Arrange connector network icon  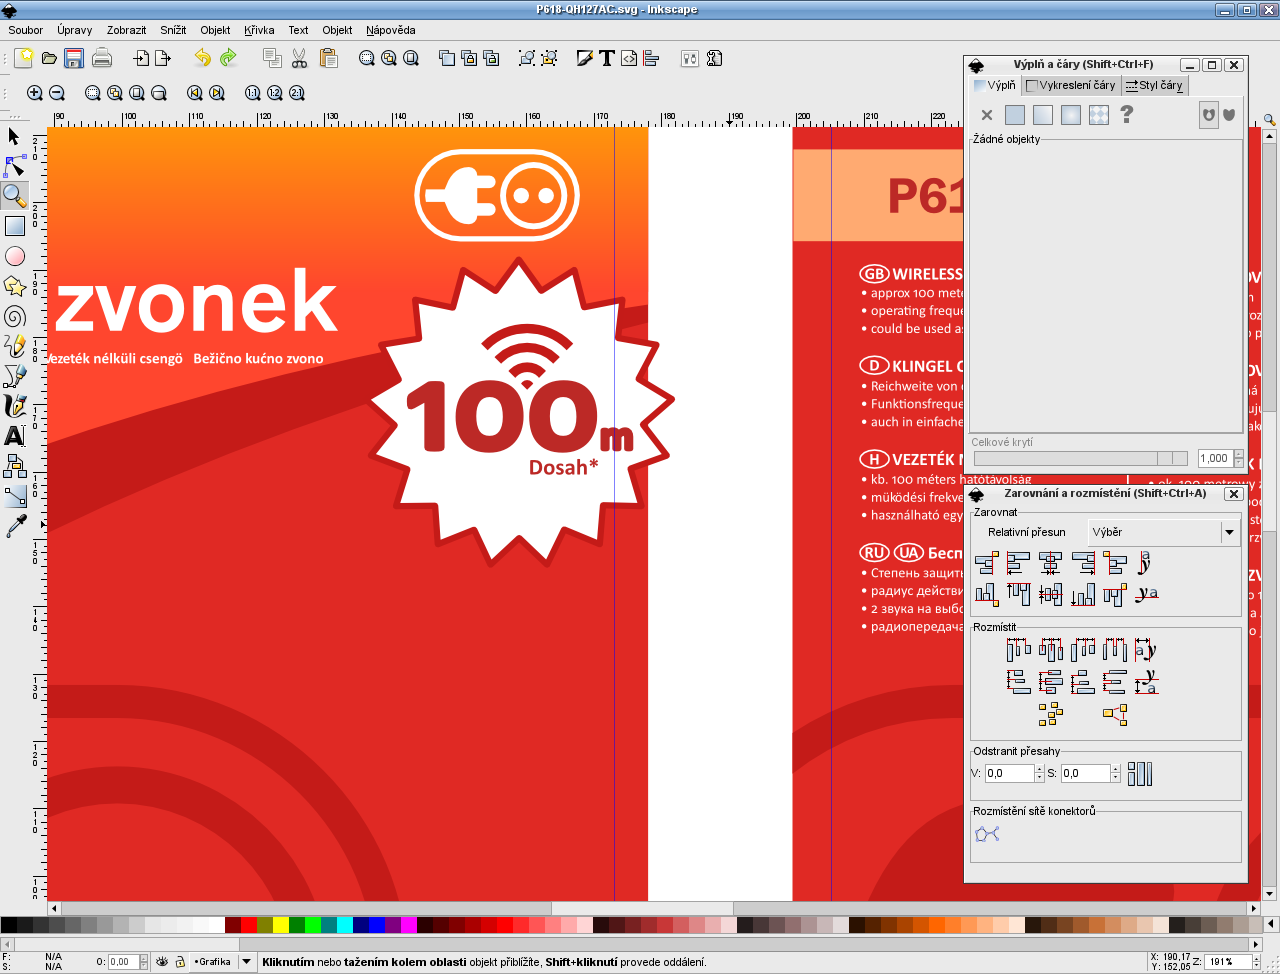coord(988,833)
